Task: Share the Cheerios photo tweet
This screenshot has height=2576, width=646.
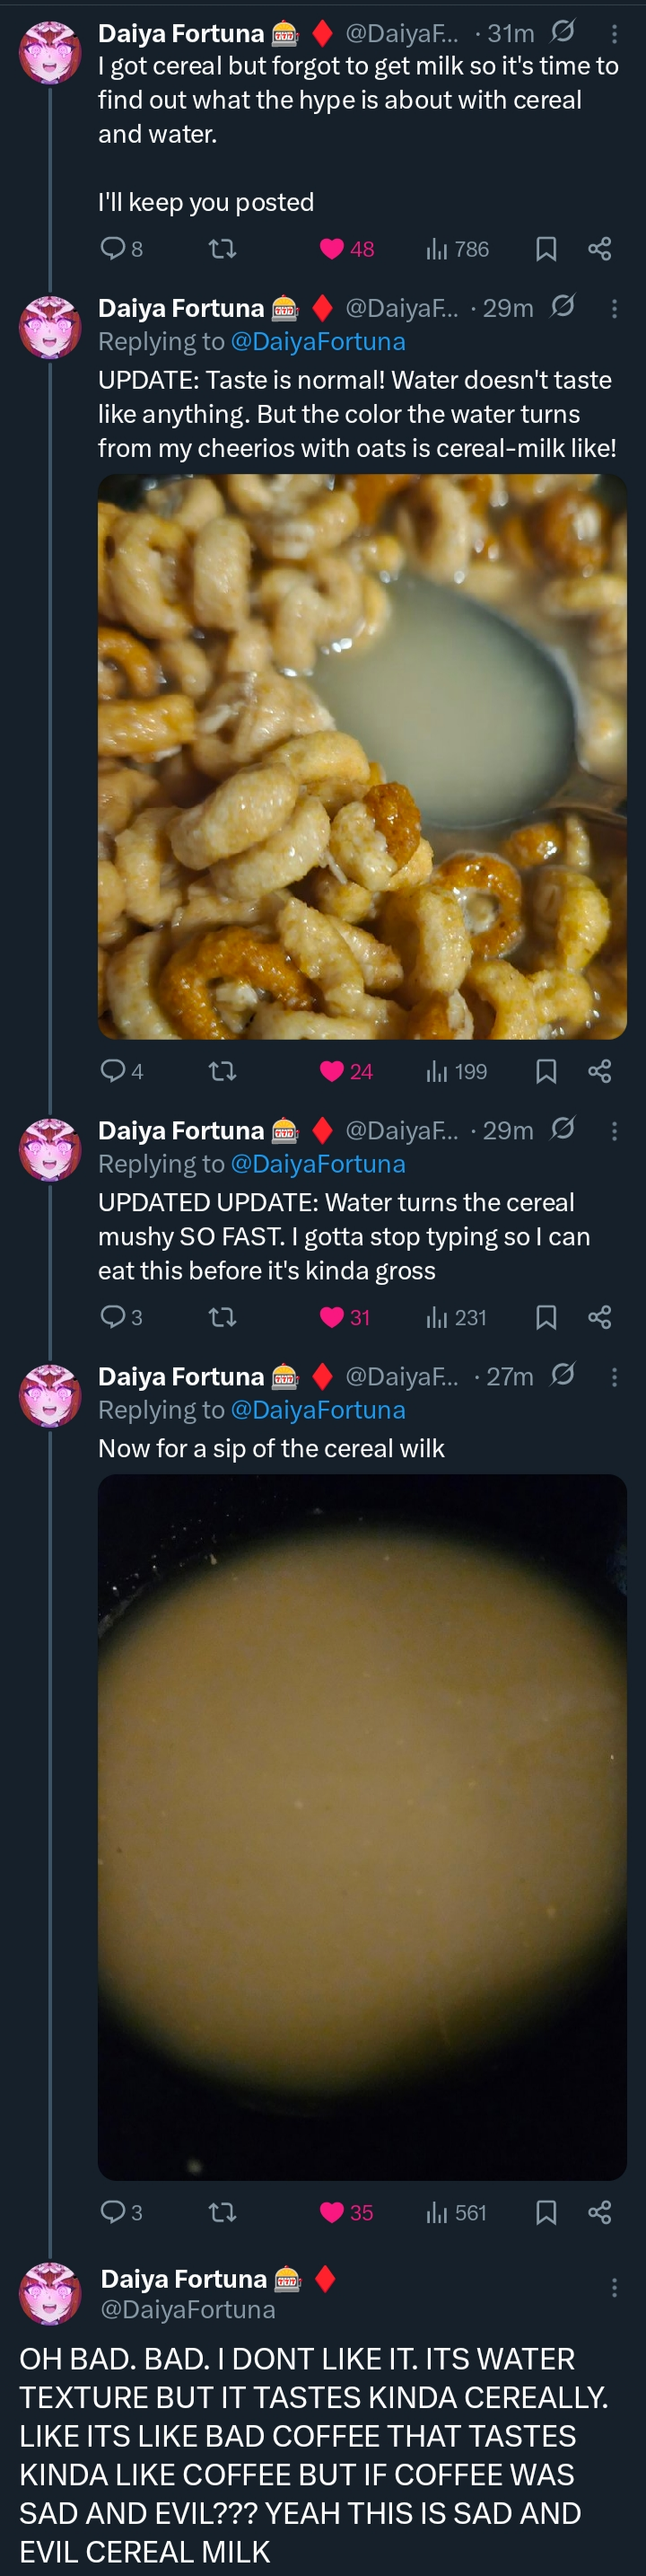Action: [599, 1072]
